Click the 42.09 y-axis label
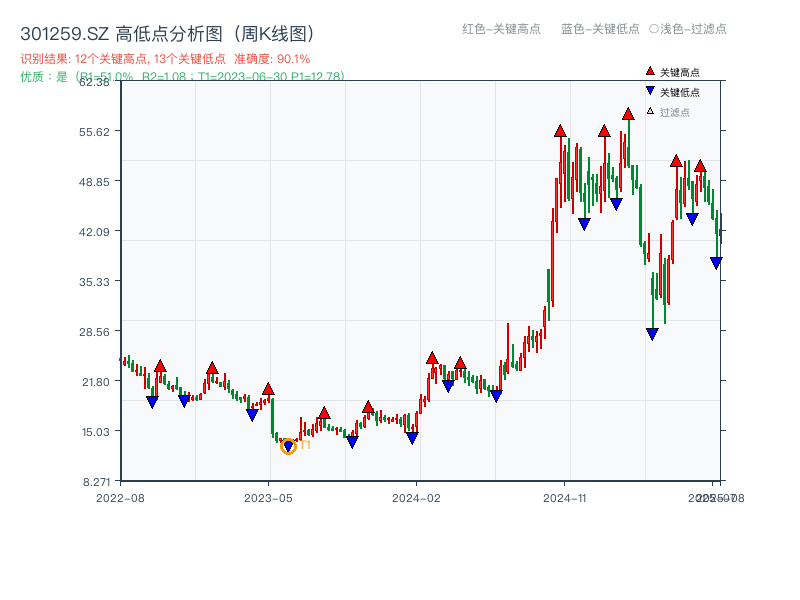This screenshot has height=600, width=800. (x=94, y=232)
